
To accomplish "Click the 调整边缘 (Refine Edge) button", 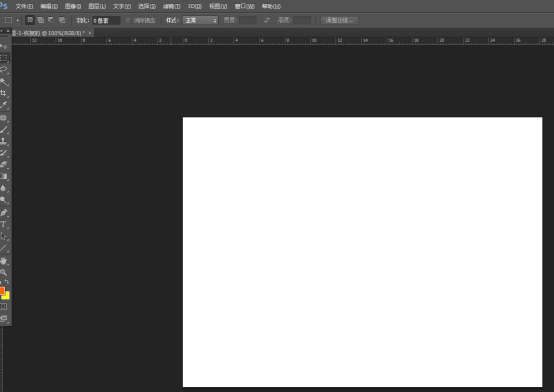I will click(x=339, y=21).
